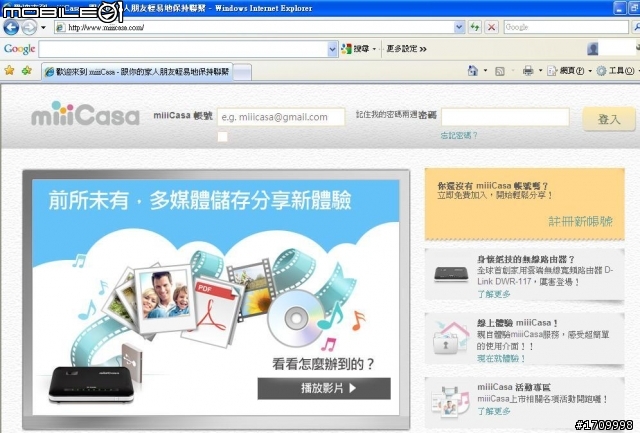Open Favorites Center with the yellow star
Image resolution: width=640 pixels, height=433 pixels.
coord(9,71)
